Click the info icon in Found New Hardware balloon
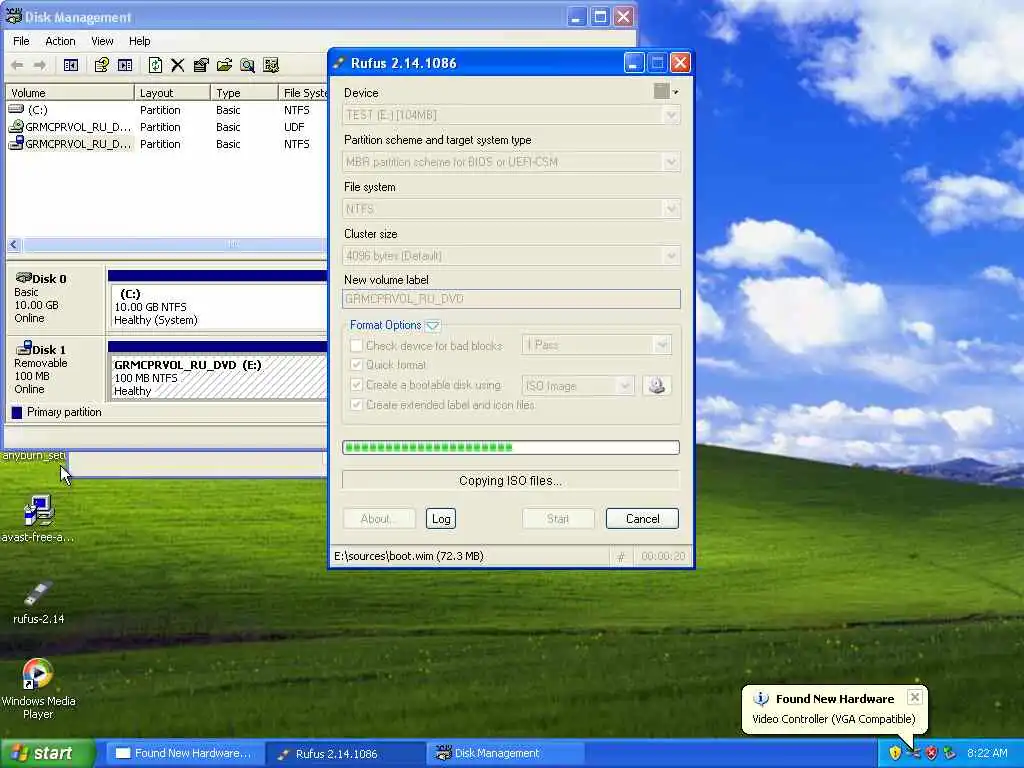Viewport: 1024px width, 768px height. pyautogui.click(x=761, y=699)
